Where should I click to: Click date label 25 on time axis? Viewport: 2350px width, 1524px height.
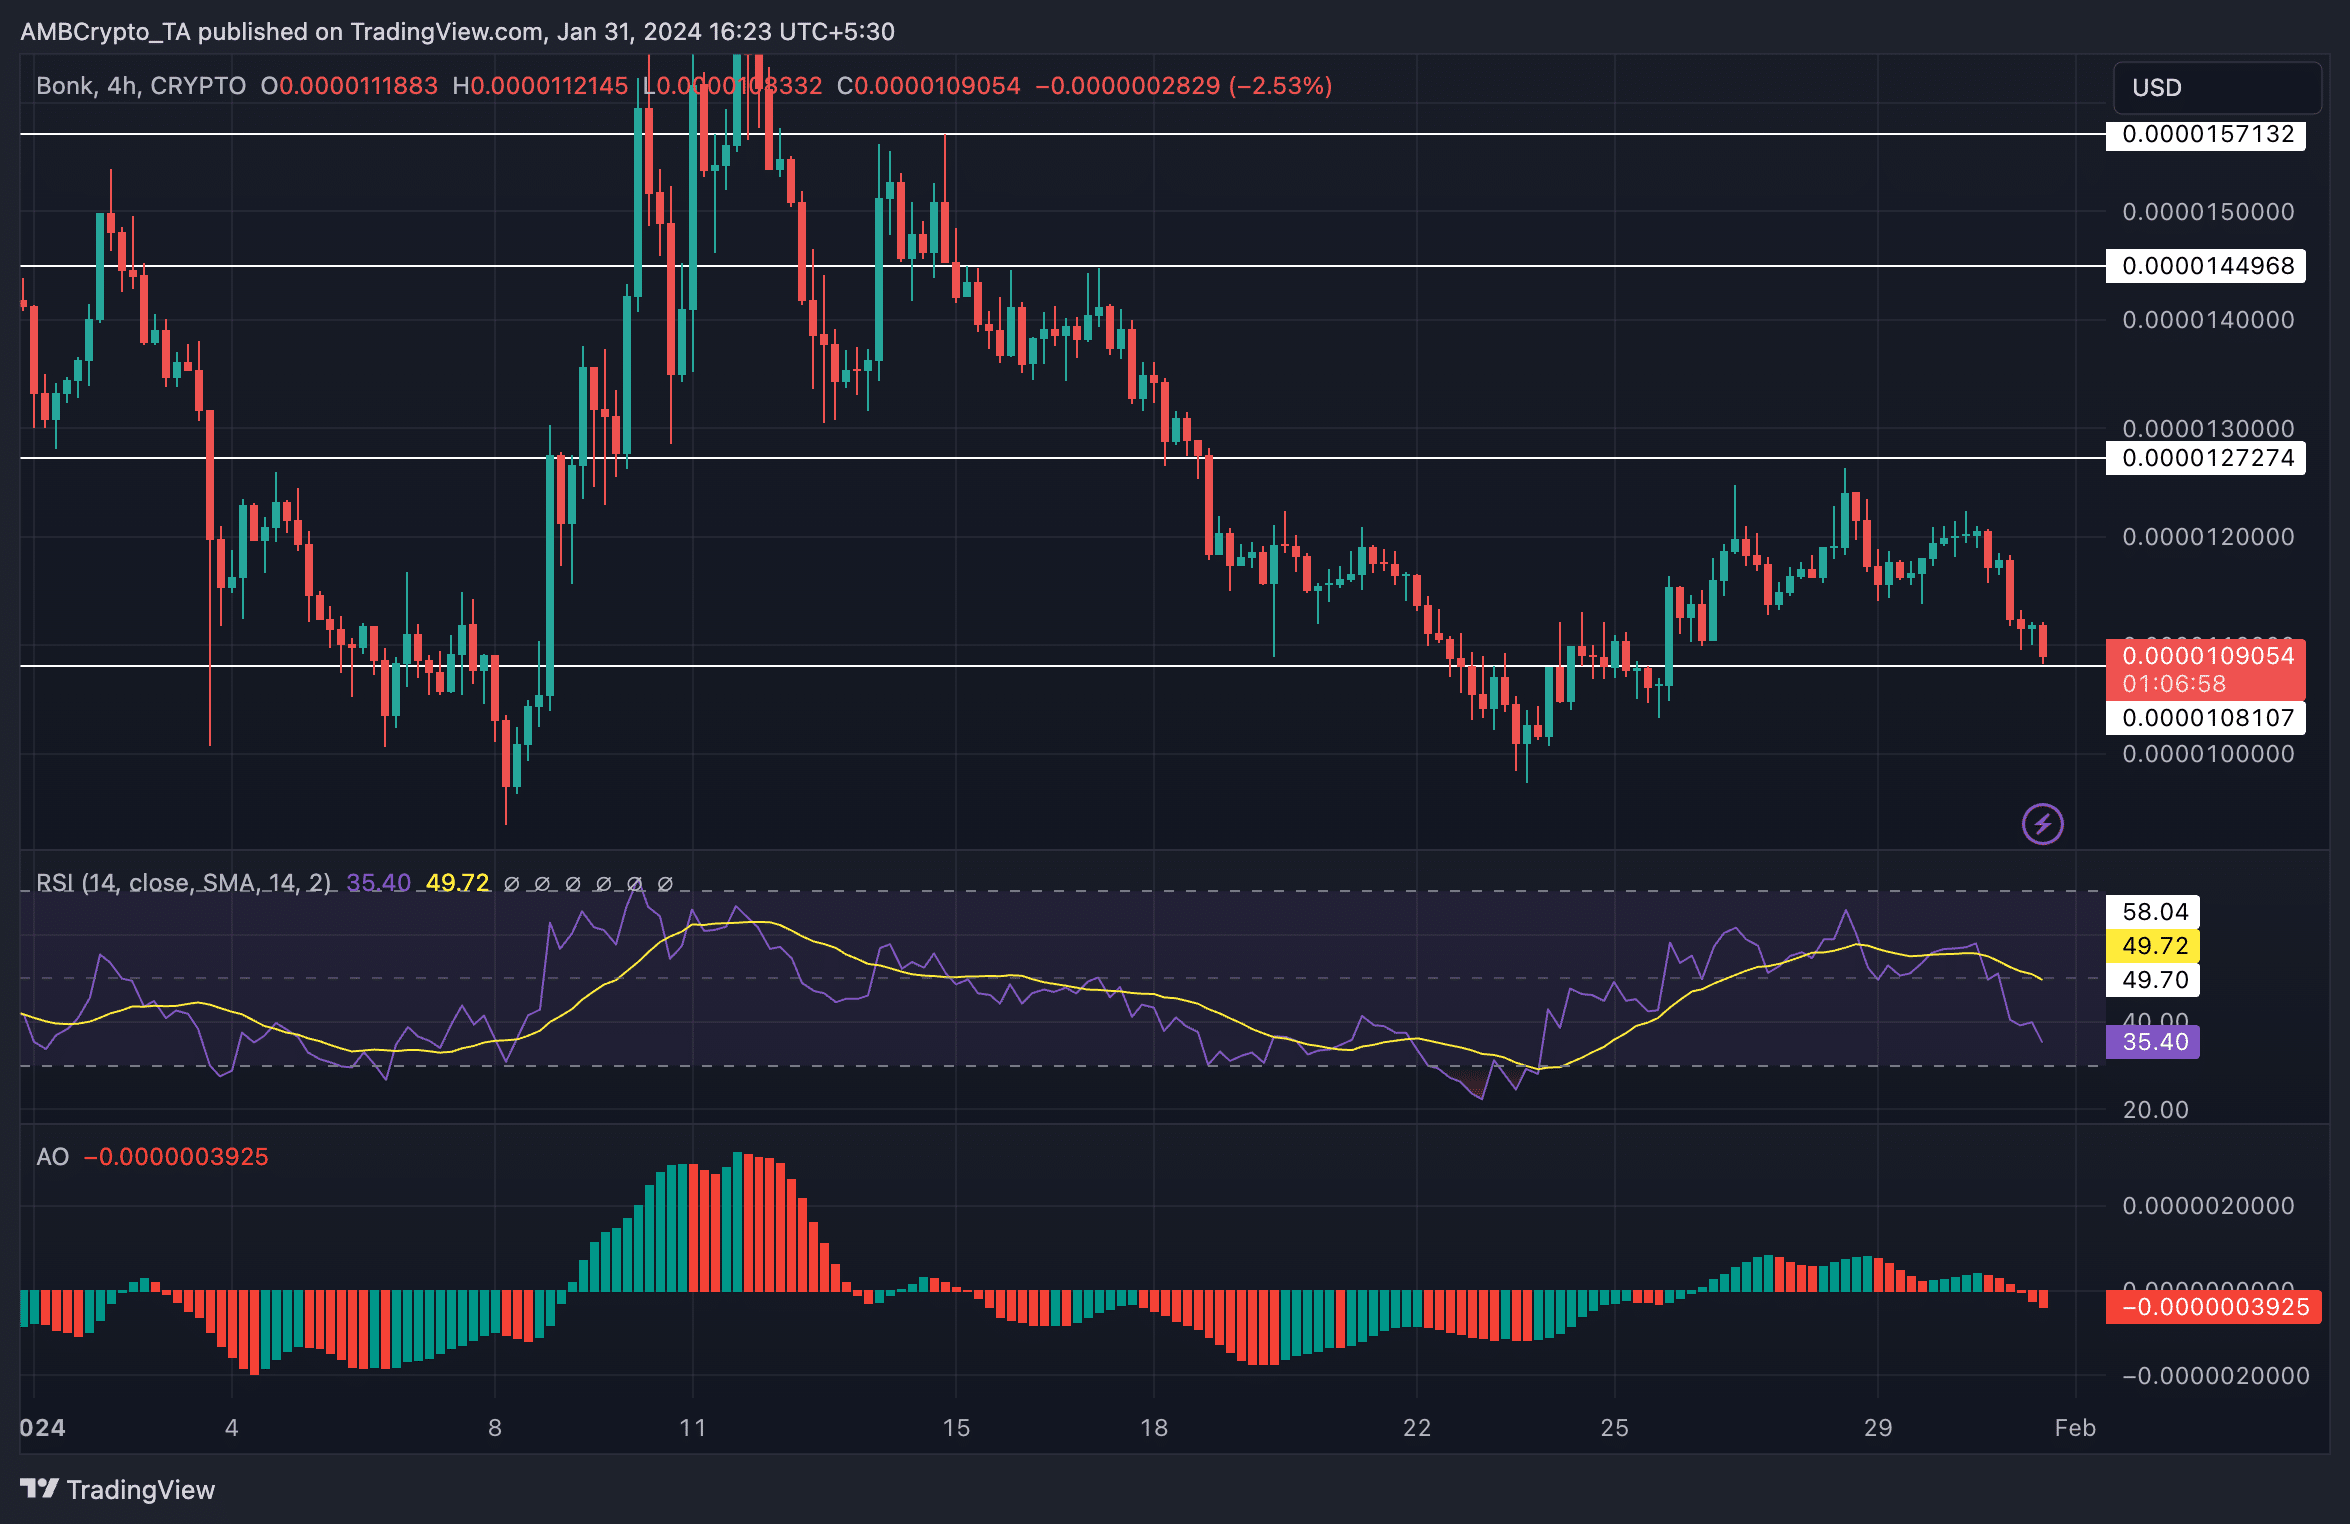pyautogui.click(x=1615, y=1428)
